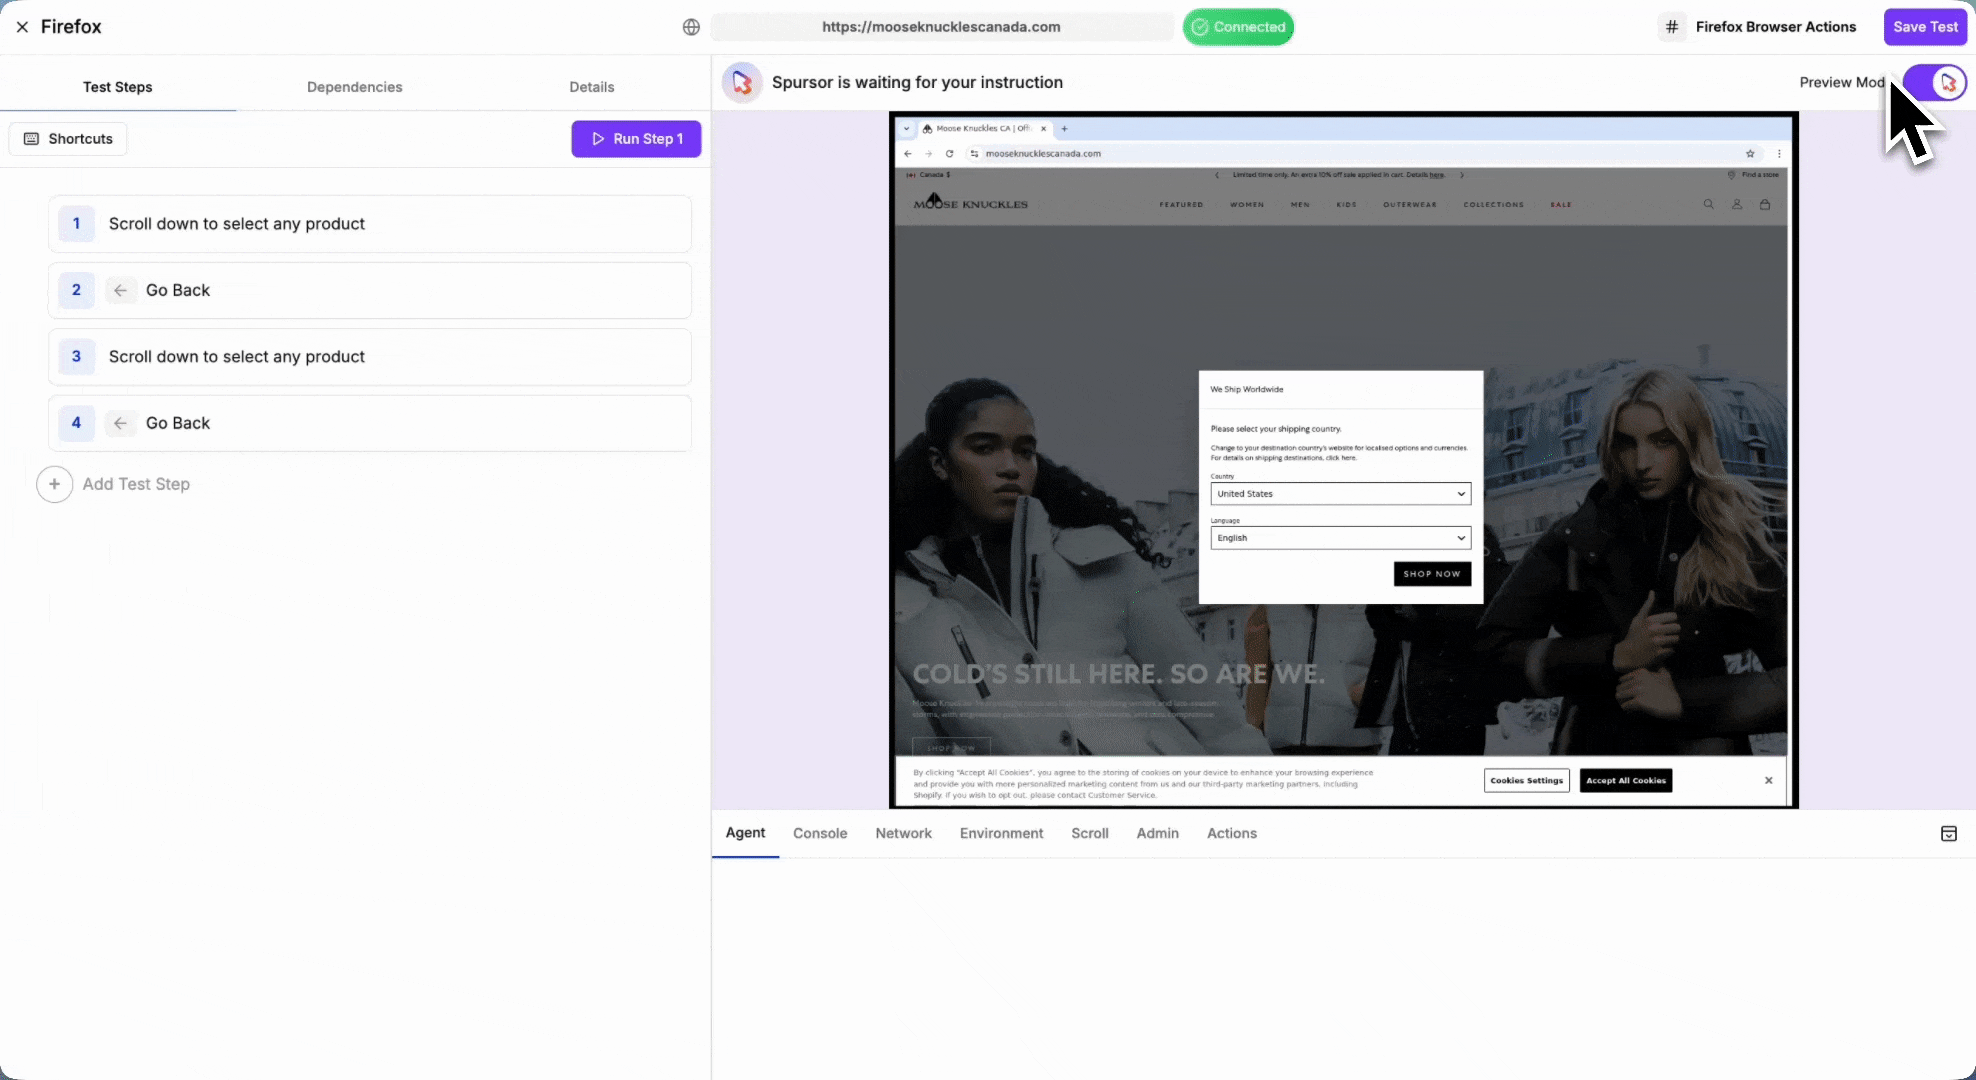This screenshot has width=1976, height=1080.
Task: Click the globe icon beside URL field
Action: click(x=691, y=27)
